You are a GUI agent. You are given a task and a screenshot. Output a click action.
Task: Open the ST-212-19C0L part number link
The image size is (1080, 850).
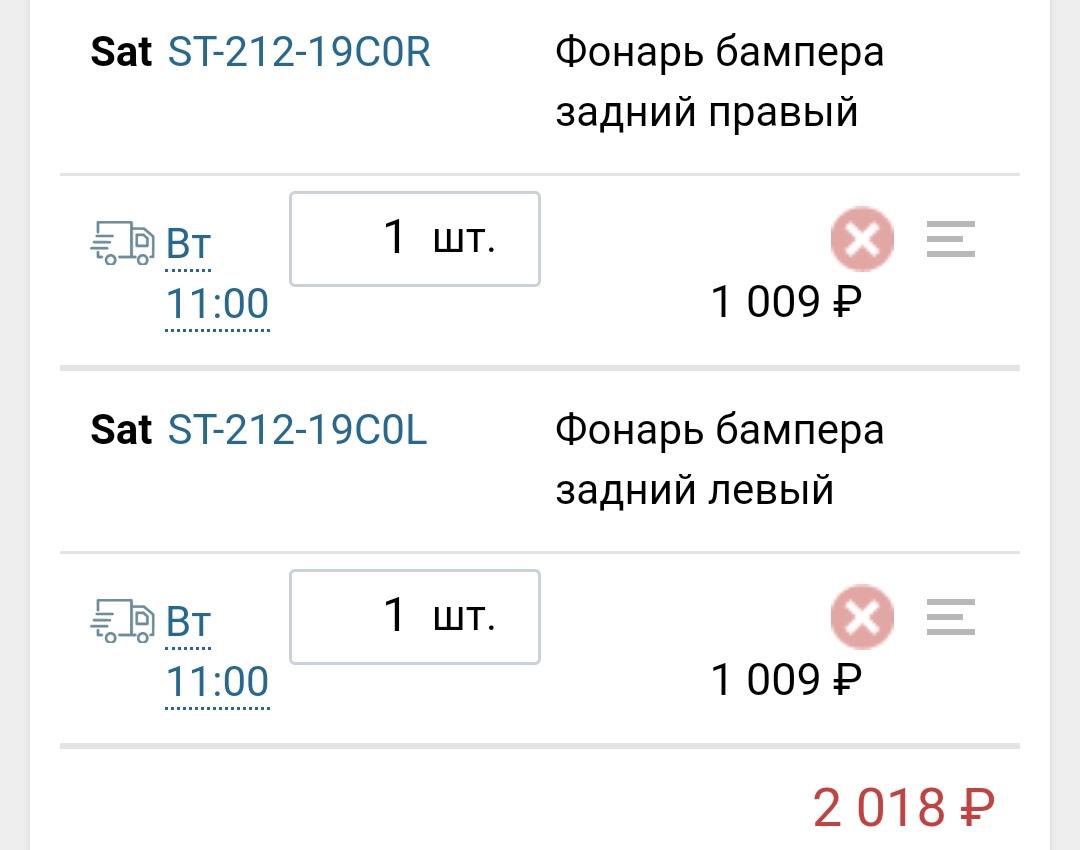click(298, 430)
